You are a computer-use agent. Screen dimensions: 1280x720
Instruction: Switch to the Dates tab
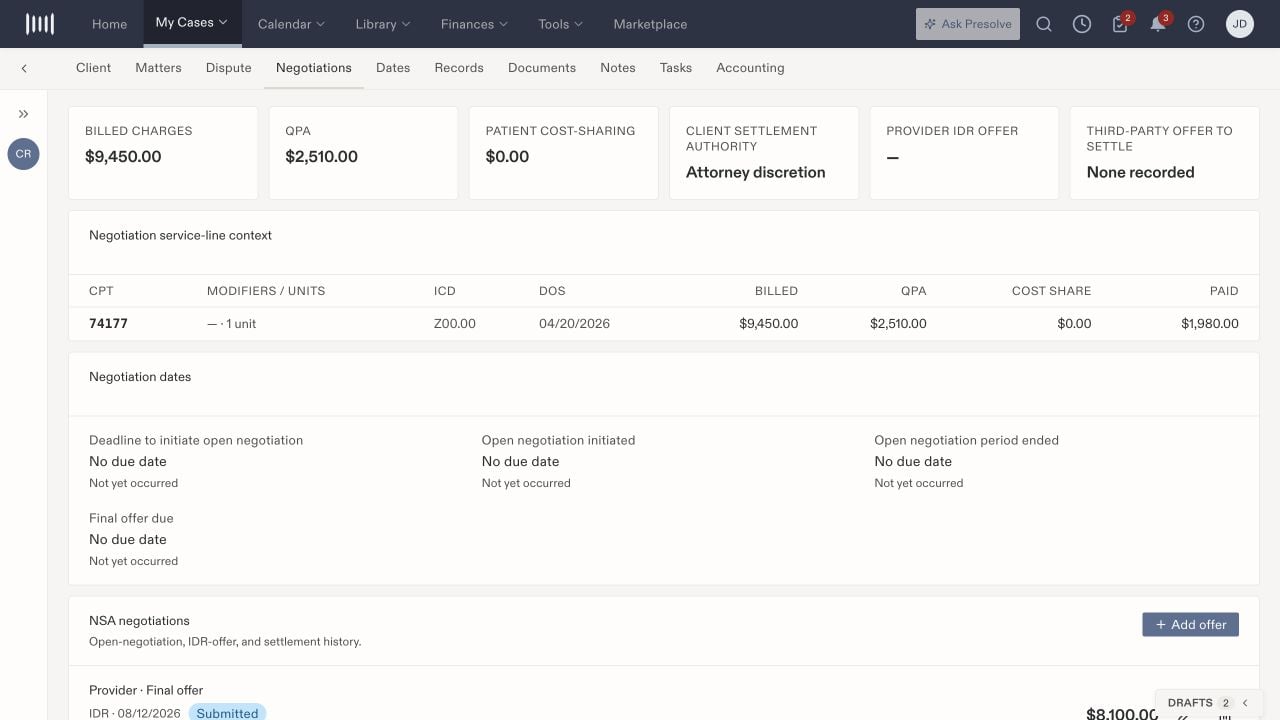393,68
